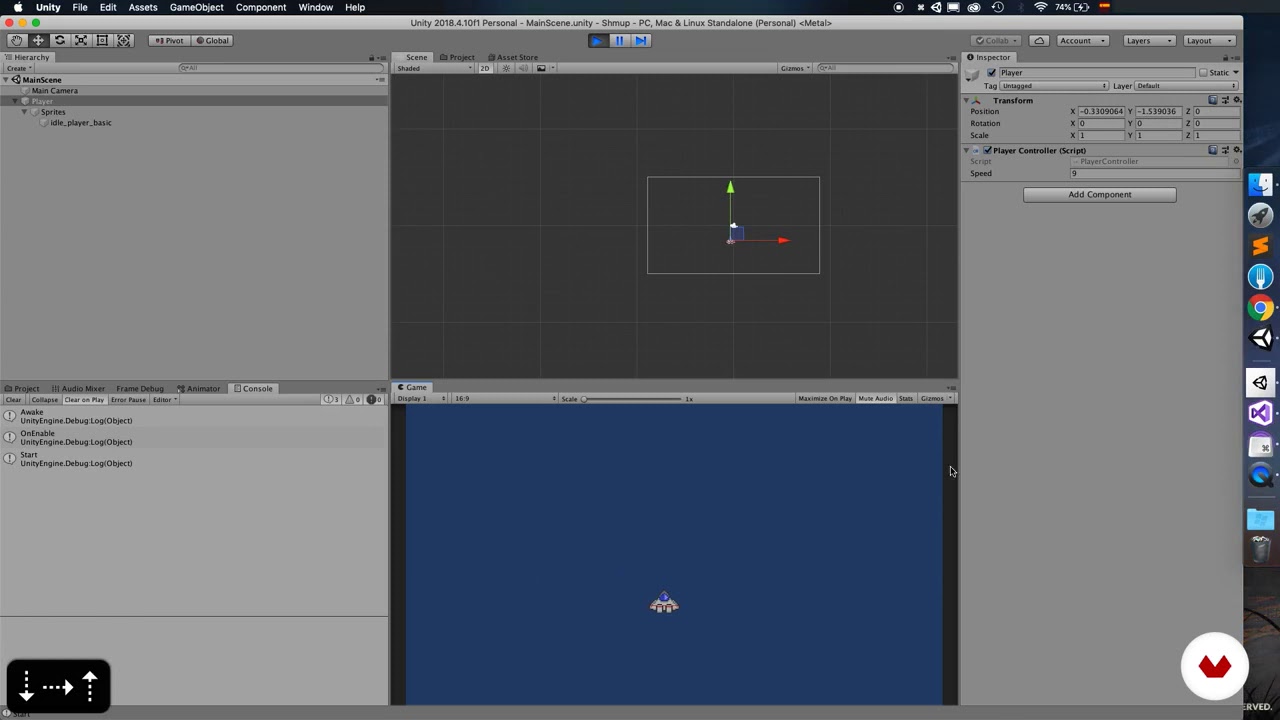Toggle scene lighting sun icon
The image size is (1280, 720).
point(506,68)
